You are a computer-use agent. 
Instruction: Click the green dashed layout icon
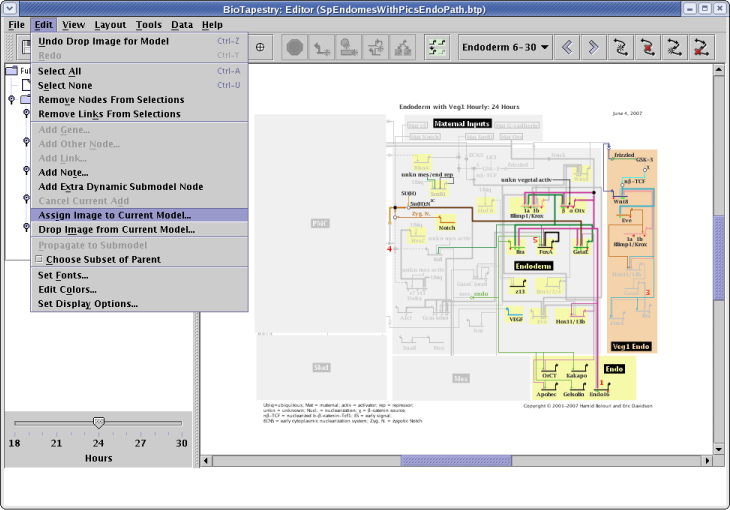pyautogui.click(x=436, y=47)
